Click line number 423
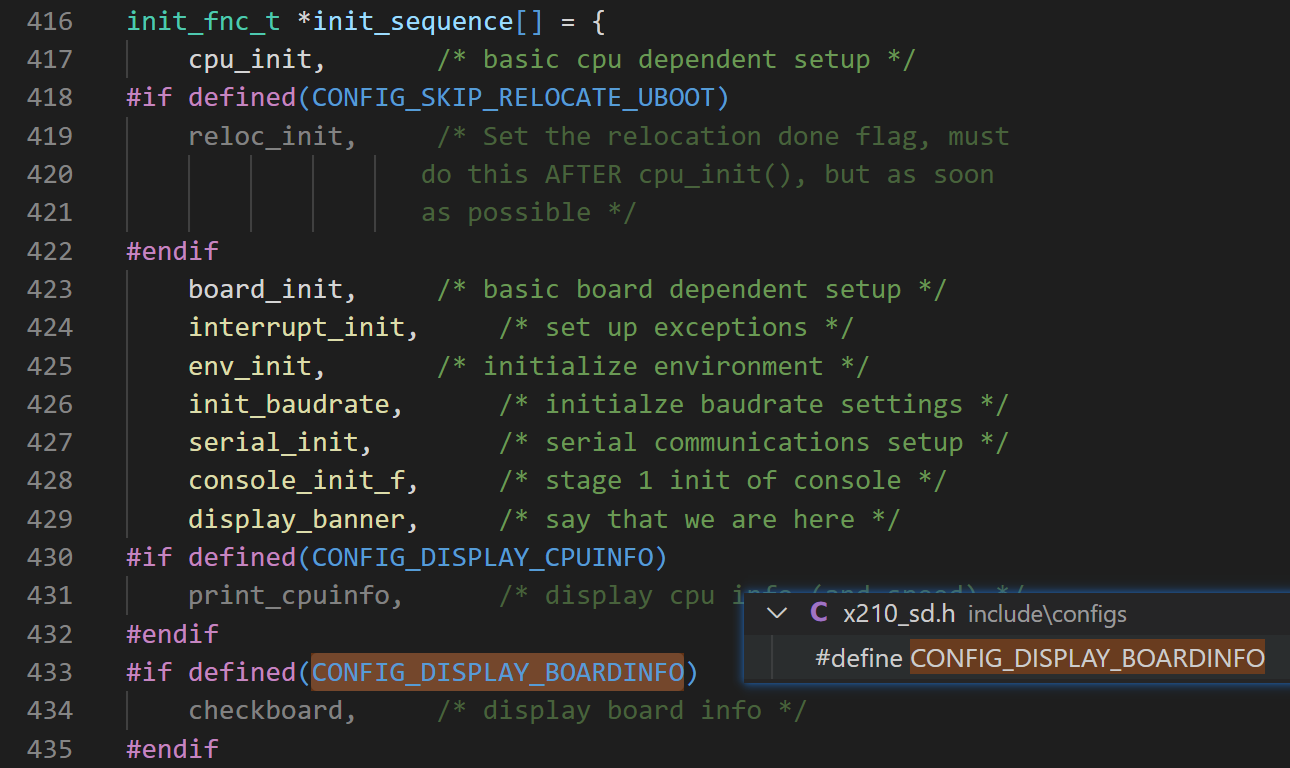The width and height of the screenshot is (1290, 768). coord(49,289)
